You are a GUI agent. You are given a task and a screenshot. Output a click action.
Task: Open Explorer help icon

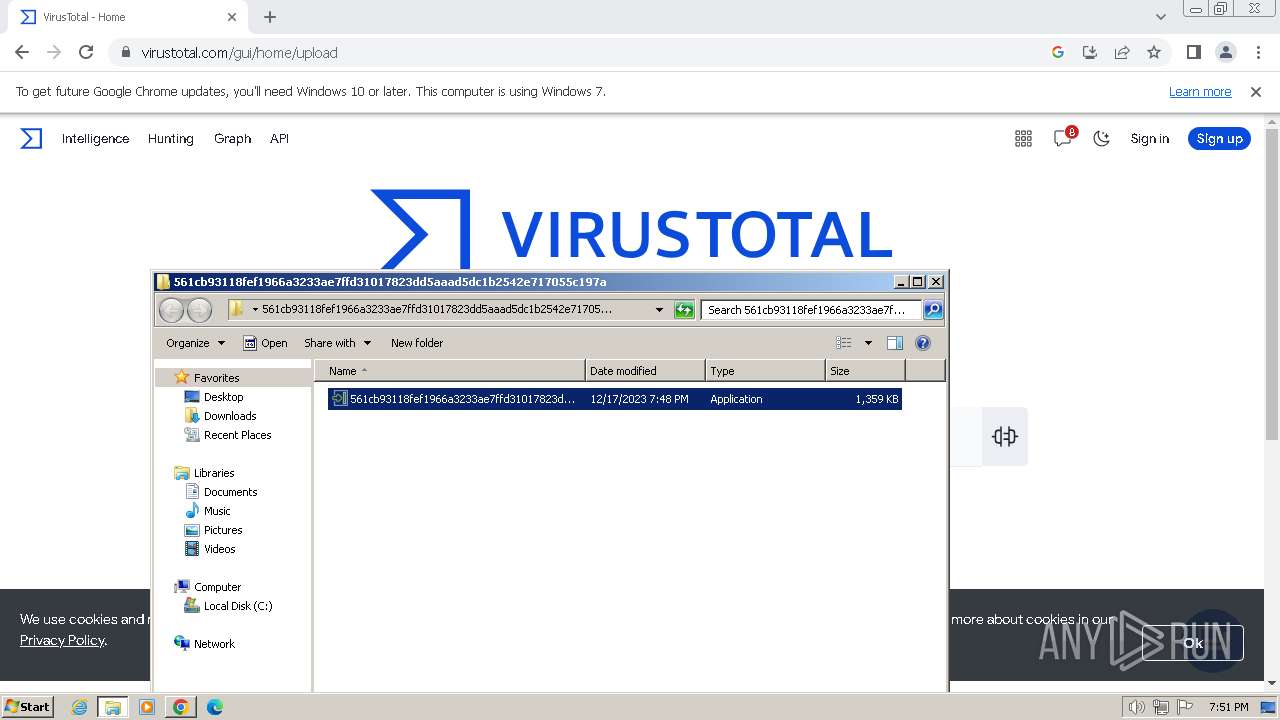923,343
